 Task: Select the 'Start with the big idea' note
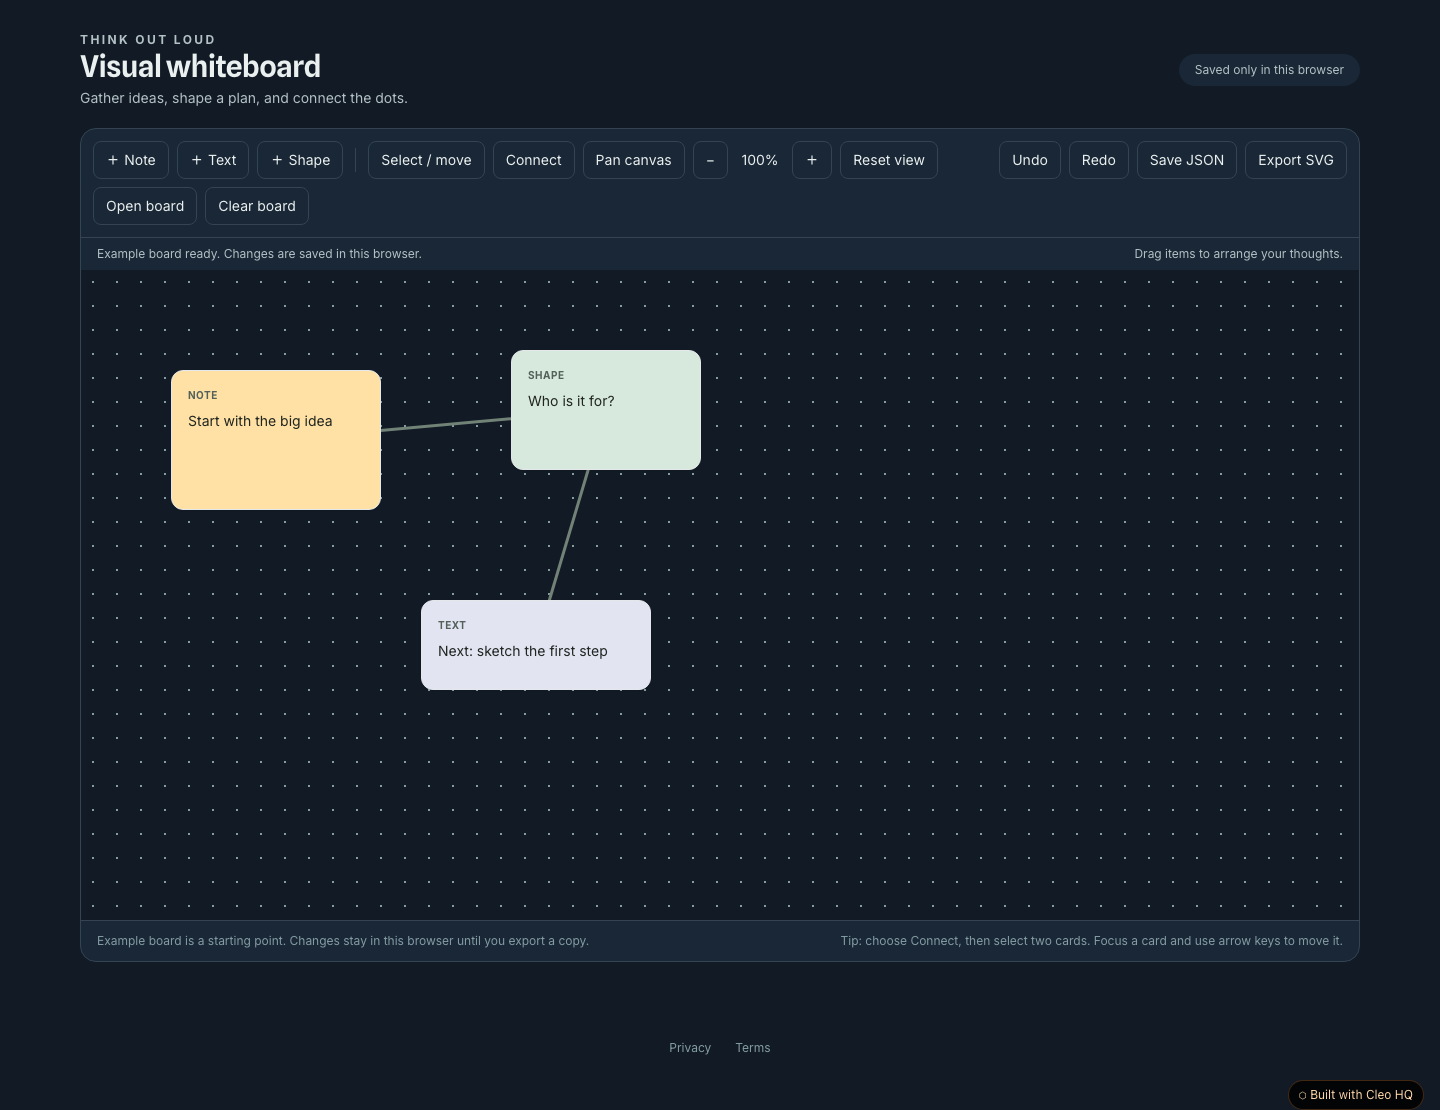click(x=276, y=440)
